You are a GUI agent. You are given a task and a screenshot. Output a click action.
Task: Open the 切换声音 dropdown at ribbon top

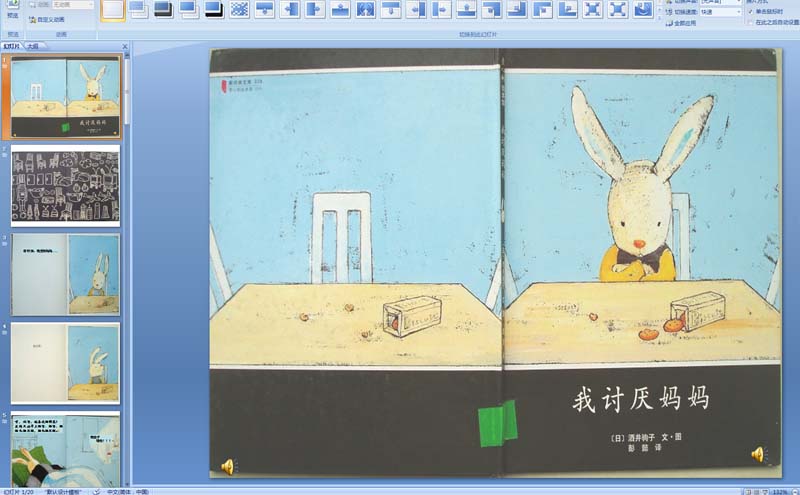coord(720,2)
